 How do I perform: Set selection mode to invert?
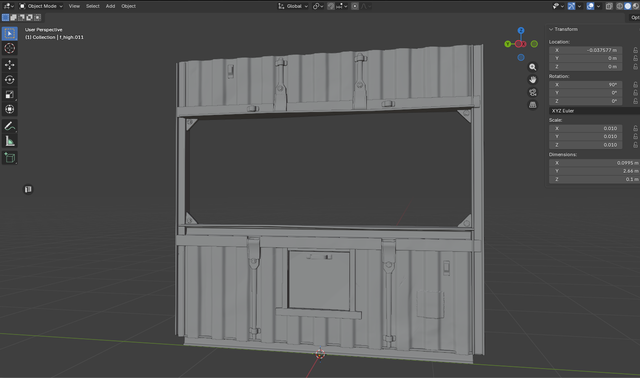[29, 18]
